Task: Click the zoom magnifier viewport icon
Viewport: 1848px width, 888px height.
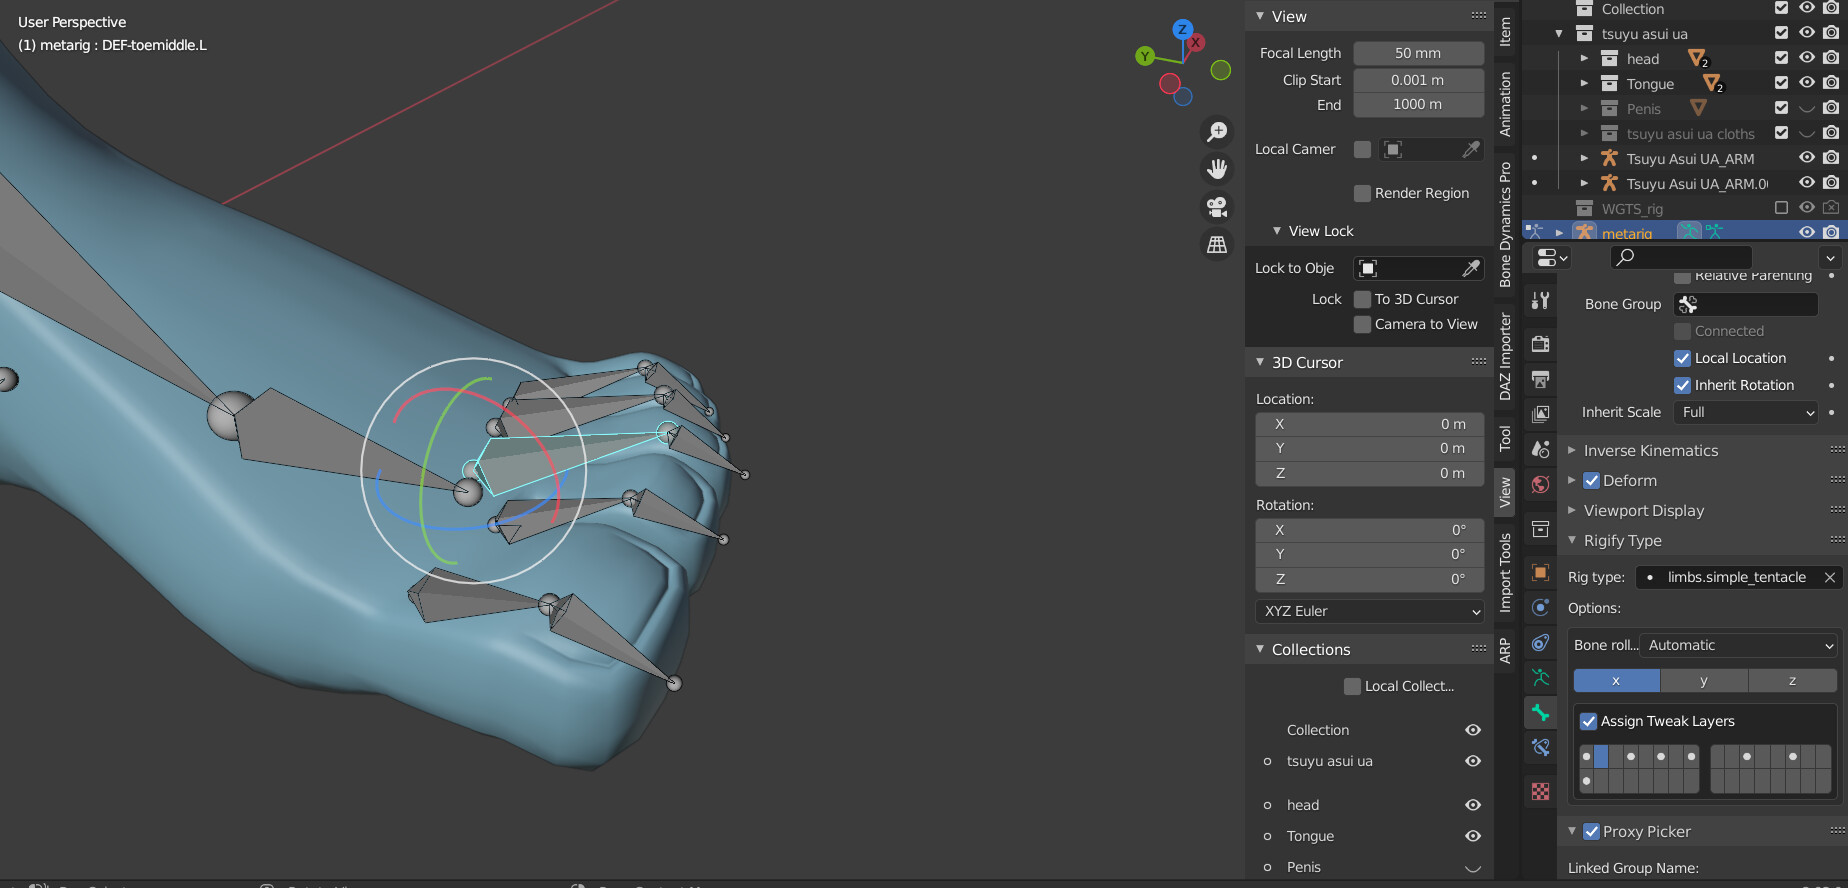Action: pos(1217,132)
